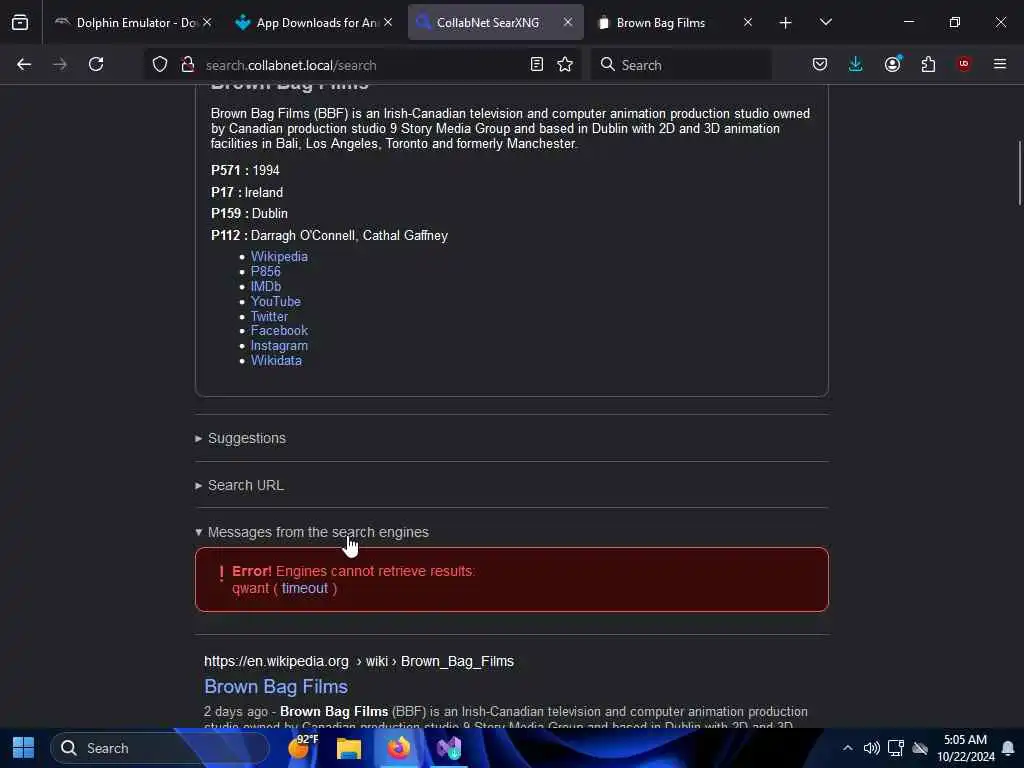
Task: Click the page vertical scrollbar thumb
Action: [1019, 172]
